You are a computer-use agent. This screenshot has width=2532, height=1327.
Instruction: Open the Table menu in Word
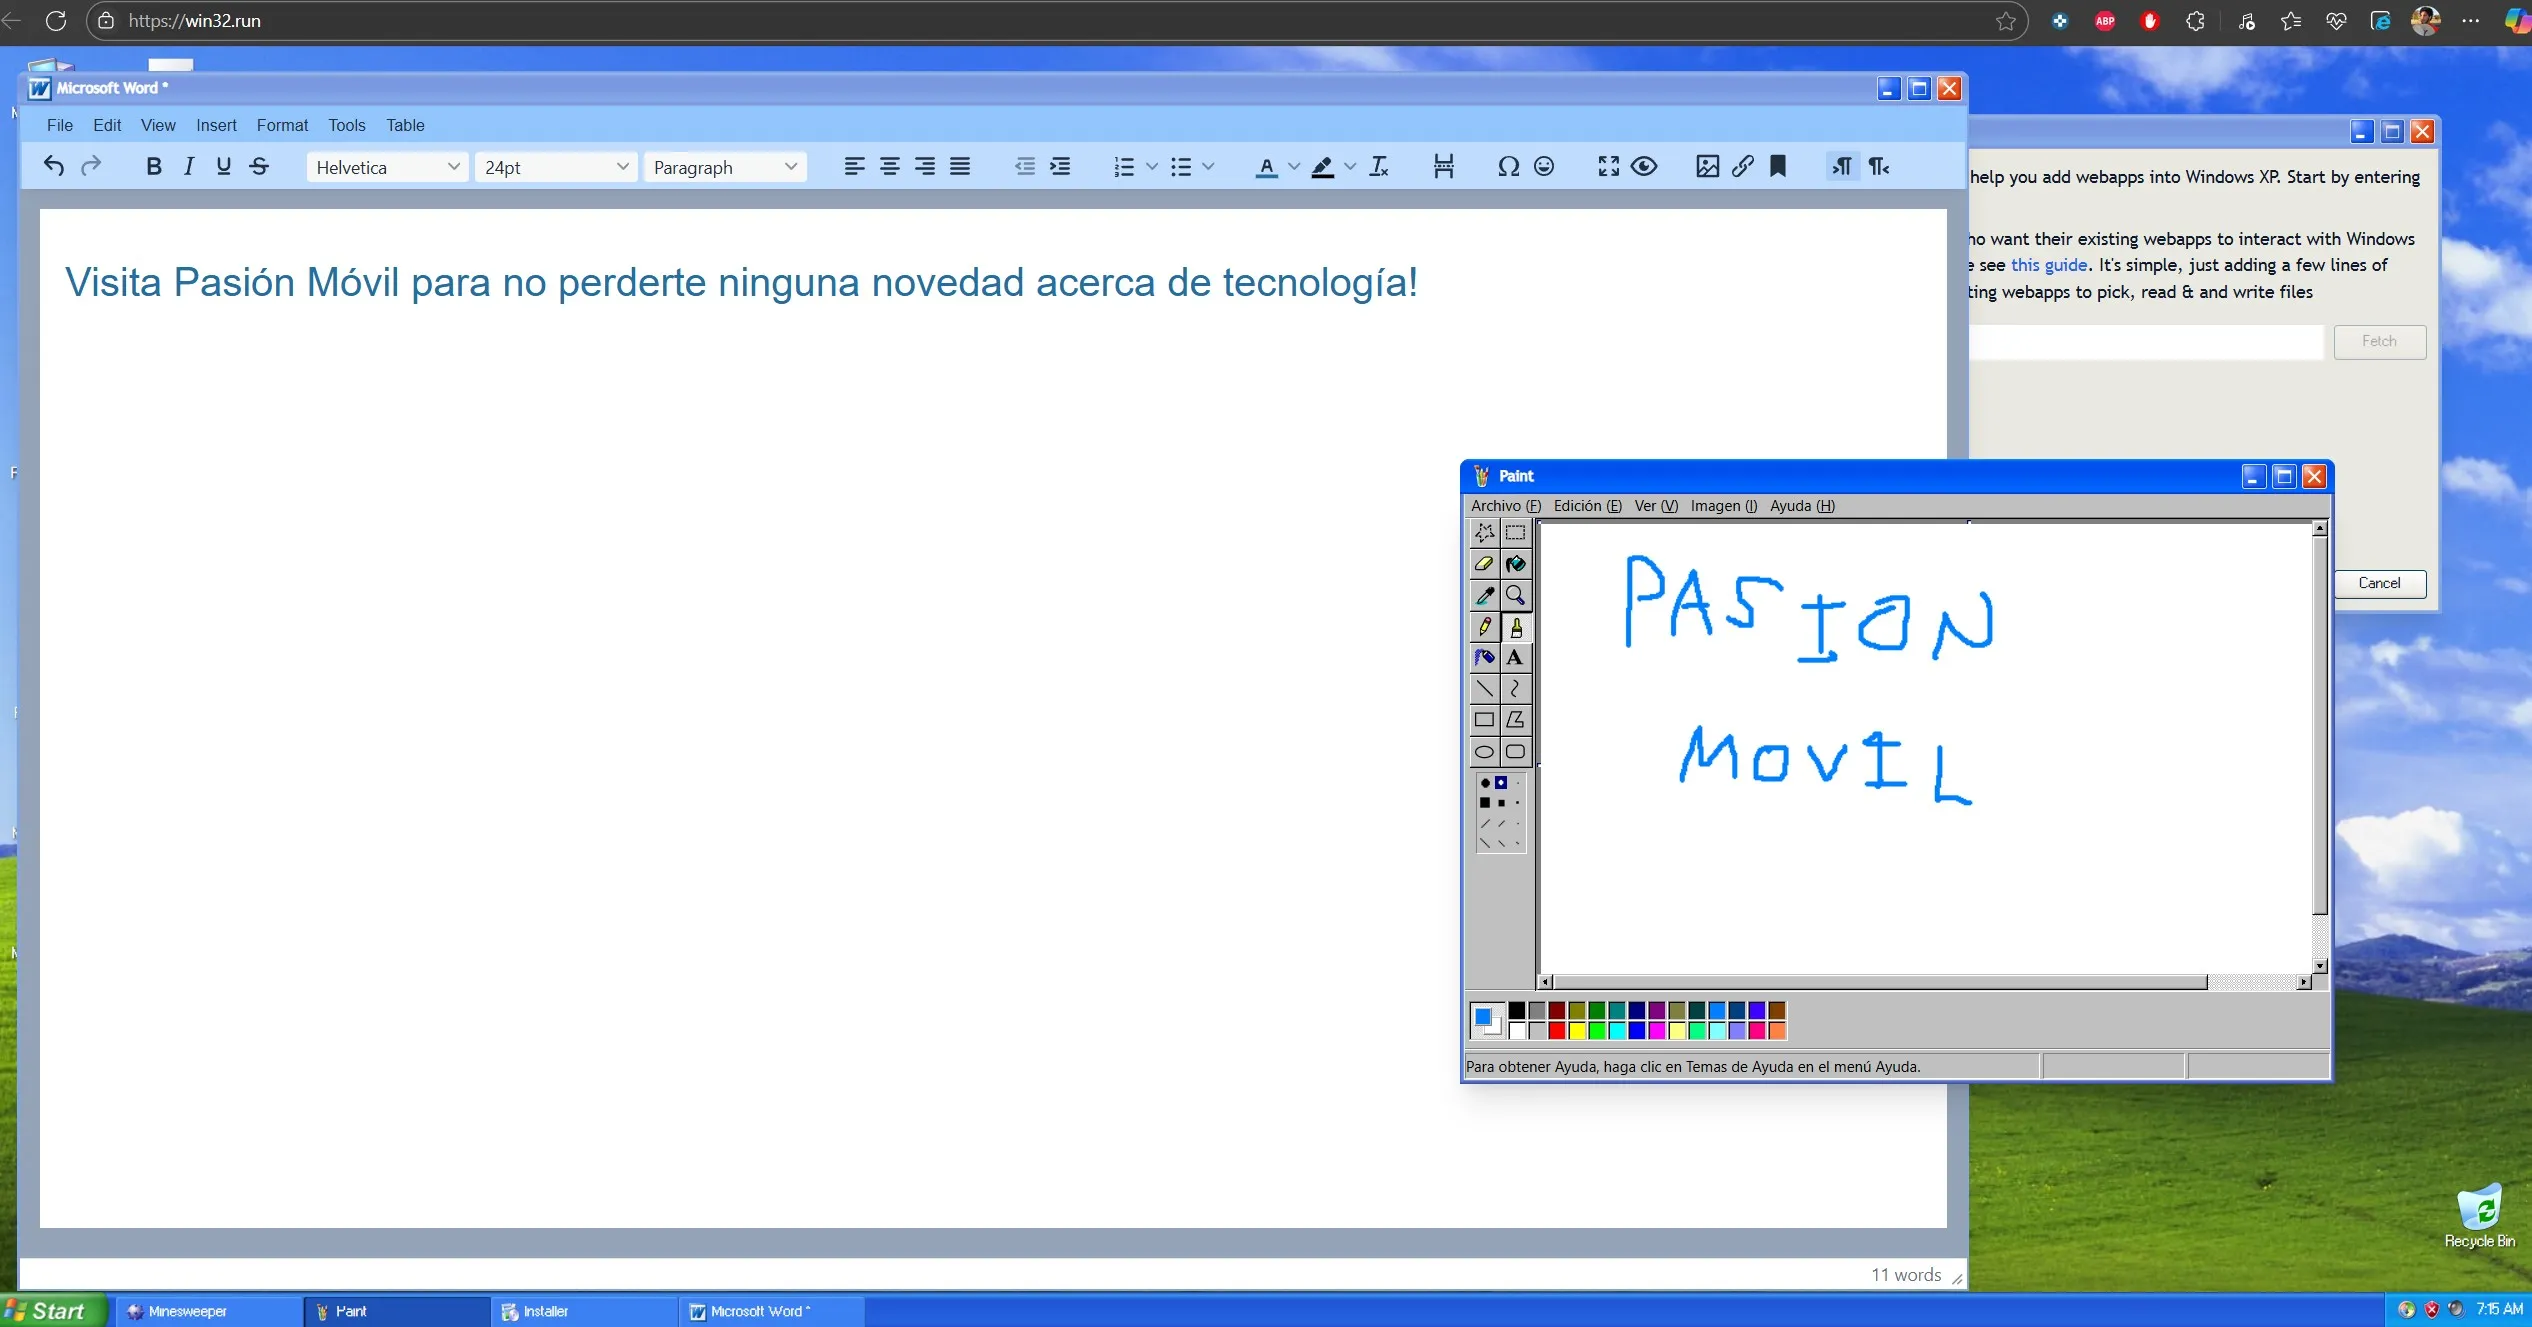[405, 125]
